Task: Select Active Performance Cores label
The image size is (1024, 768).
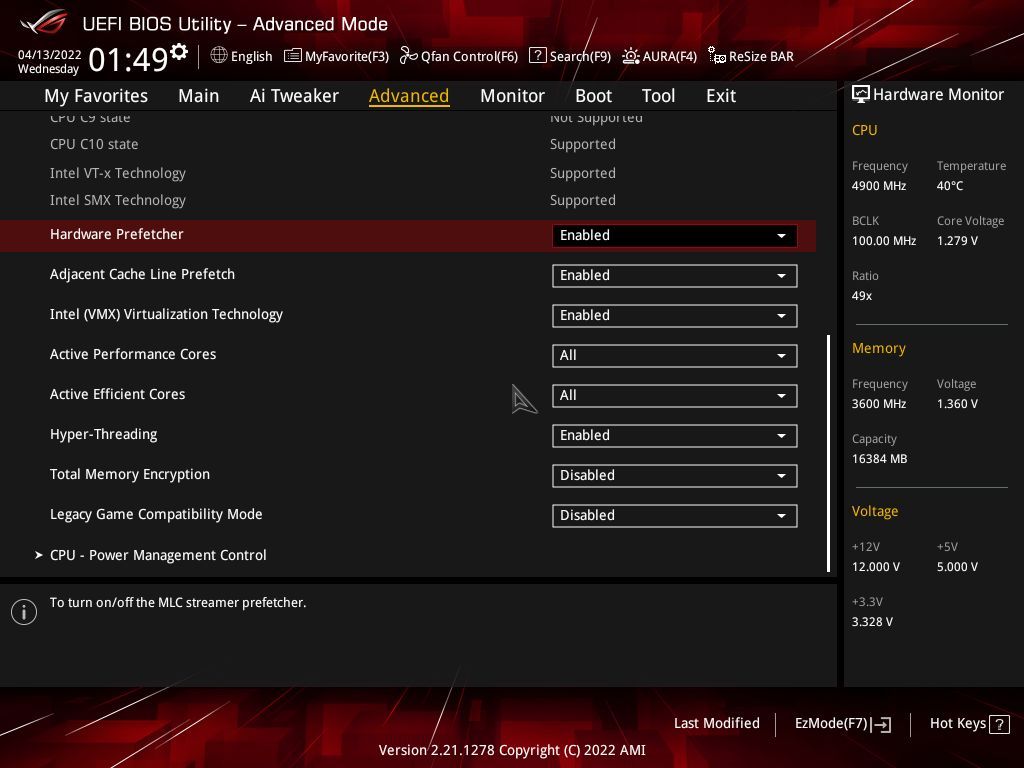Action: (x=133, y=354)
